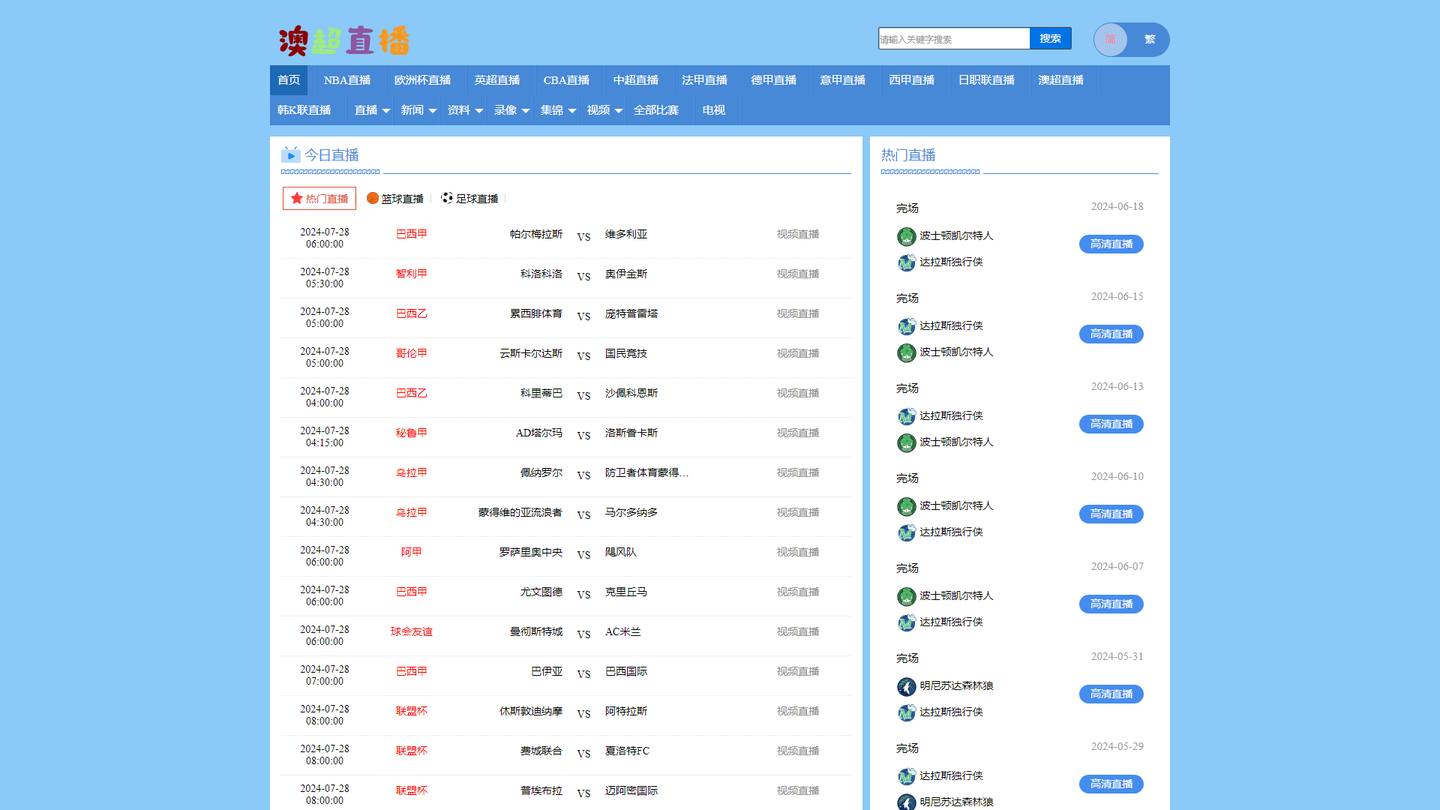This screenshot has height=810, width=1440.
Task: Click 高清直播 for 2024-06-10 match
Action: [1111, 514]
